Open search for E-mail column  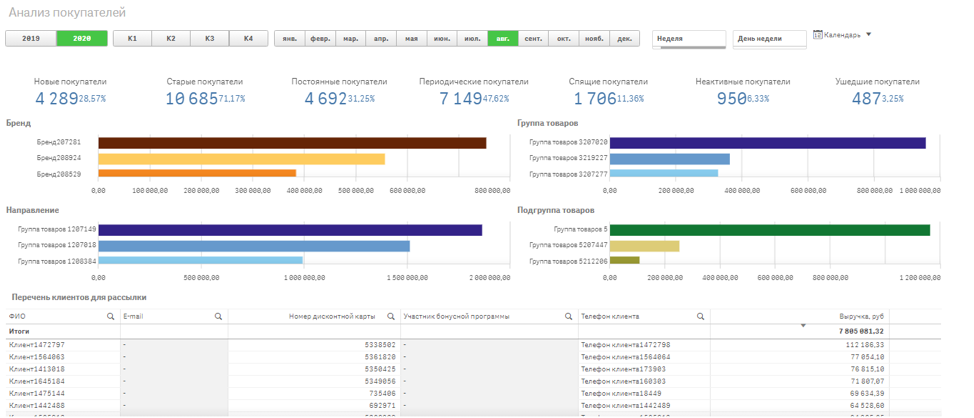click(218, 316)
